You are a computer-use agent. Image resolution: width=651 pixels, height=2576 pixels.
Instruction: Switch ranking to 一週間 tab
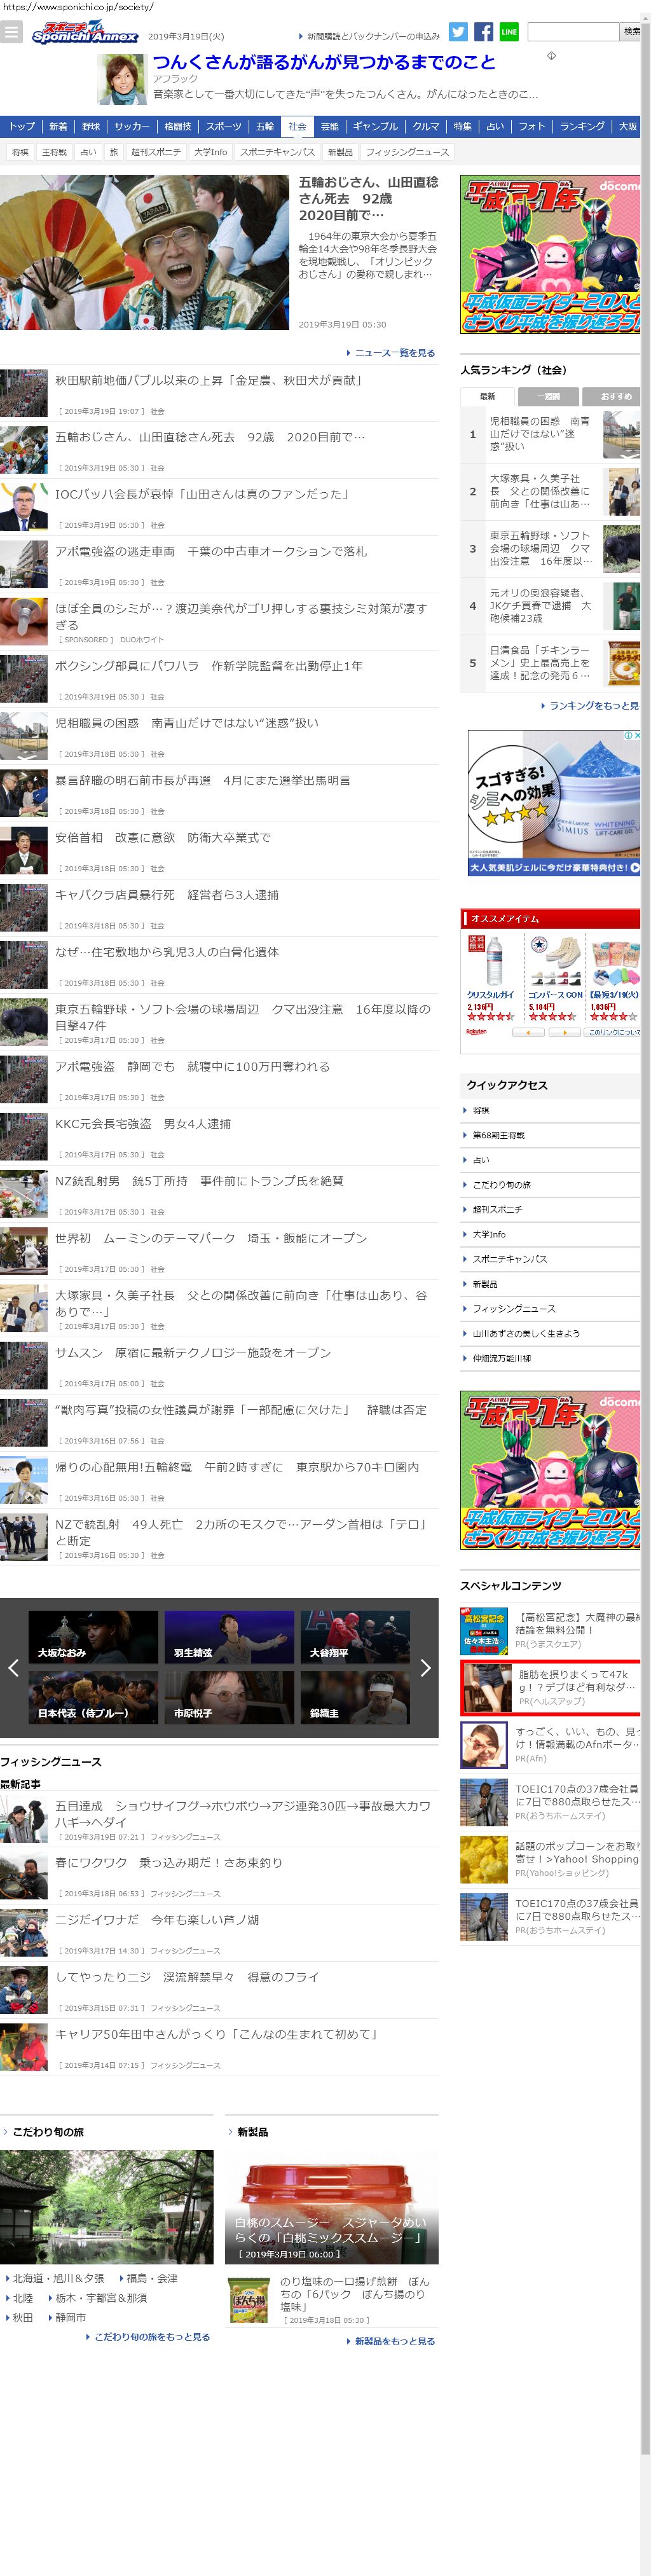click(549, 396)
